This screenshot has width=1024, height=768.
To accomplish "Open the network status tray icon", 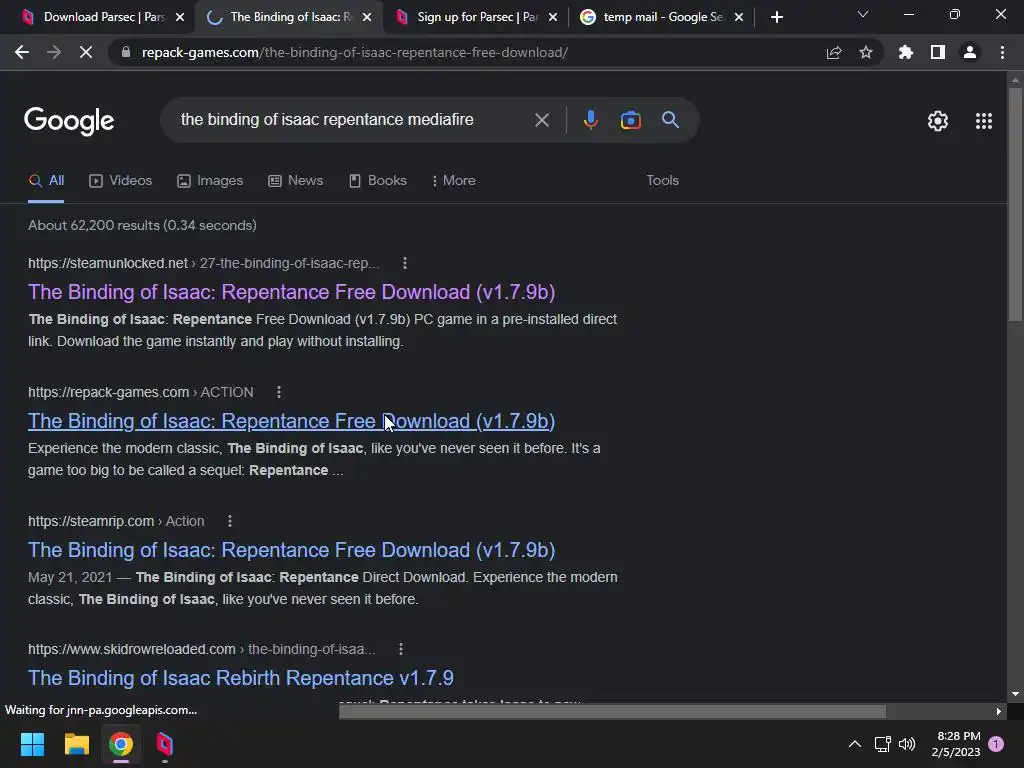I will point(882,744).
